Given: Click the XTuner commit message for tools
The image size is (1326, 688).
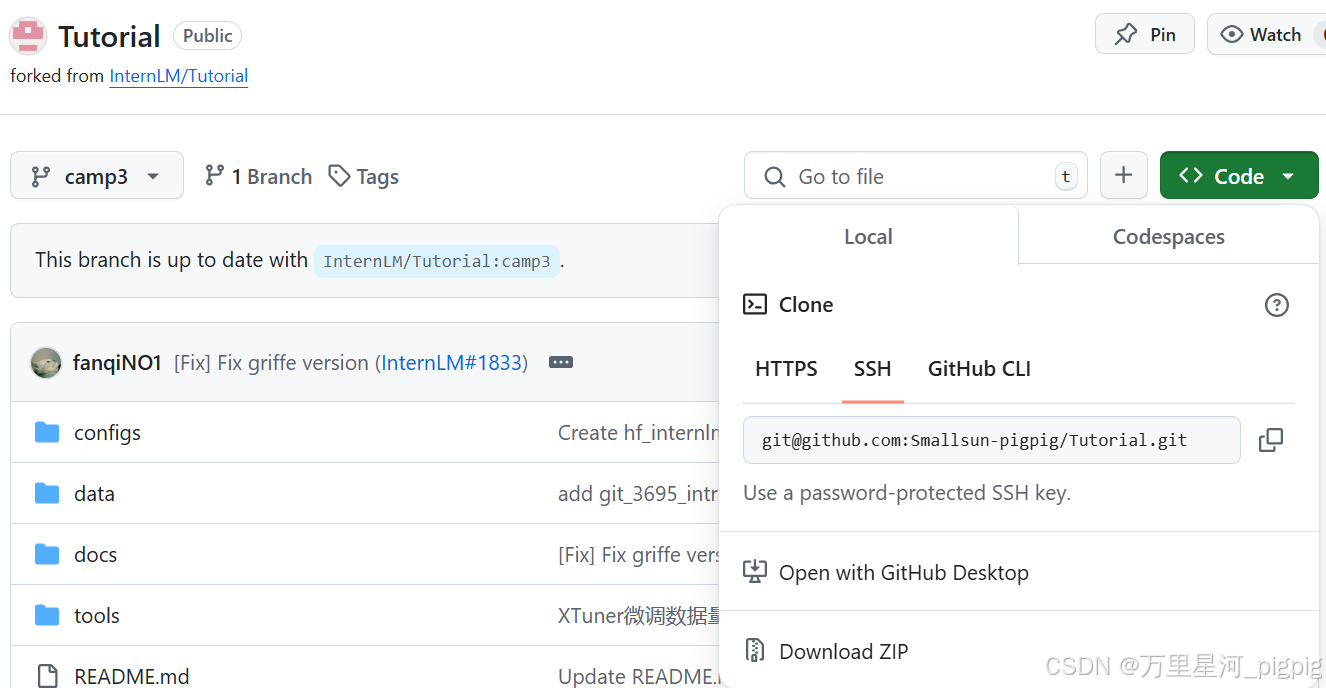Looking at the screenshot, I should [x=638, y=616].
